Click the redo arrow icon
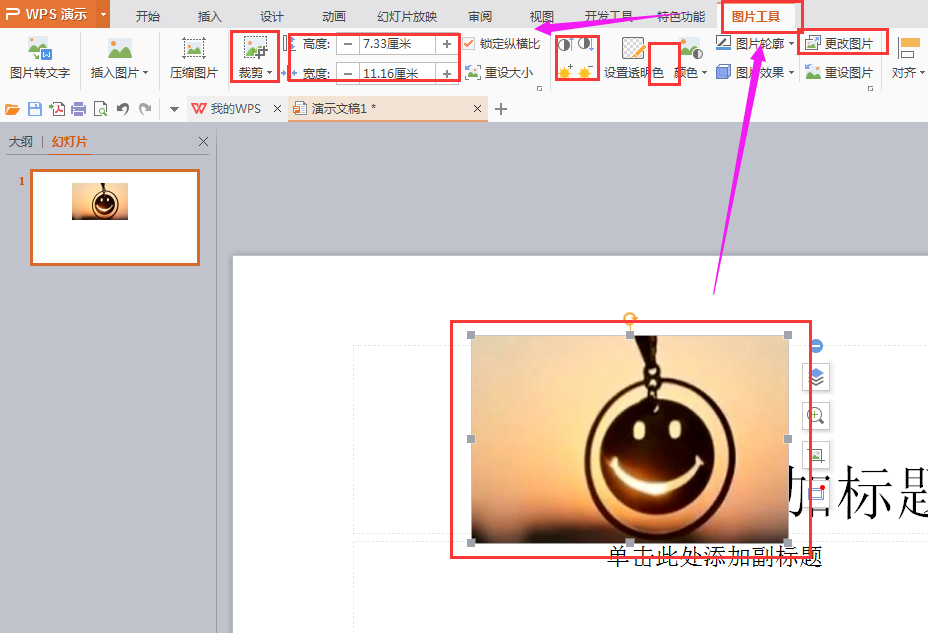 pos(145,109)
